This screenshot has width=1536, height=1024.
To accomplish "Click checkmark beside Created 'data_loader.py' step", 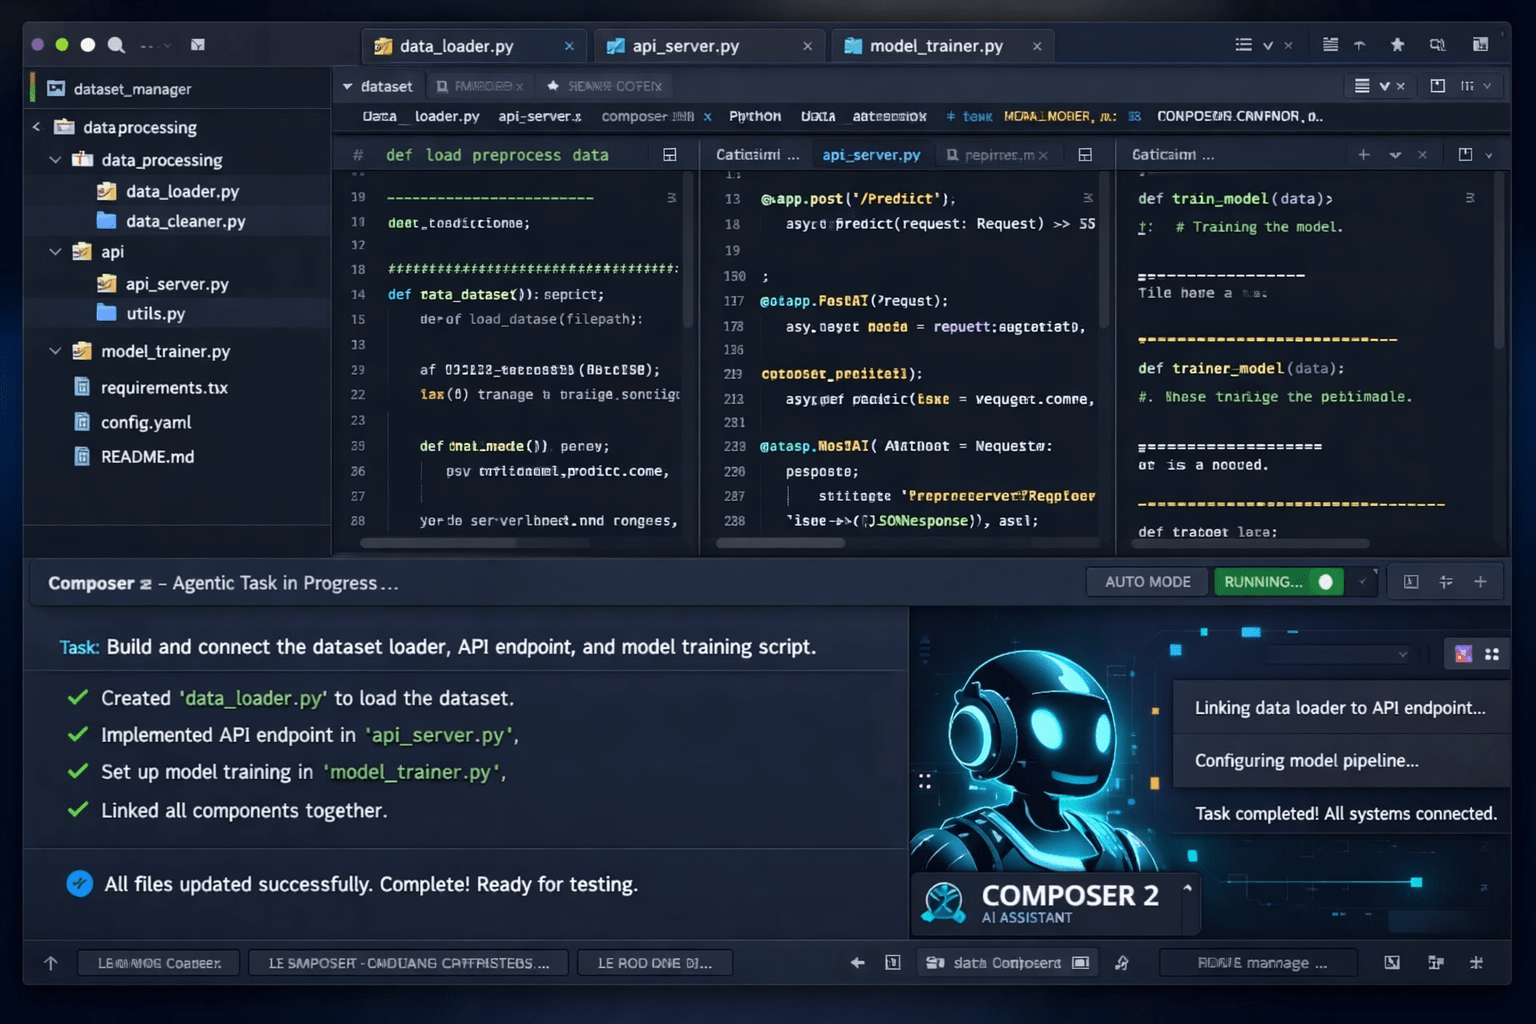I will (x=78, y=698).
